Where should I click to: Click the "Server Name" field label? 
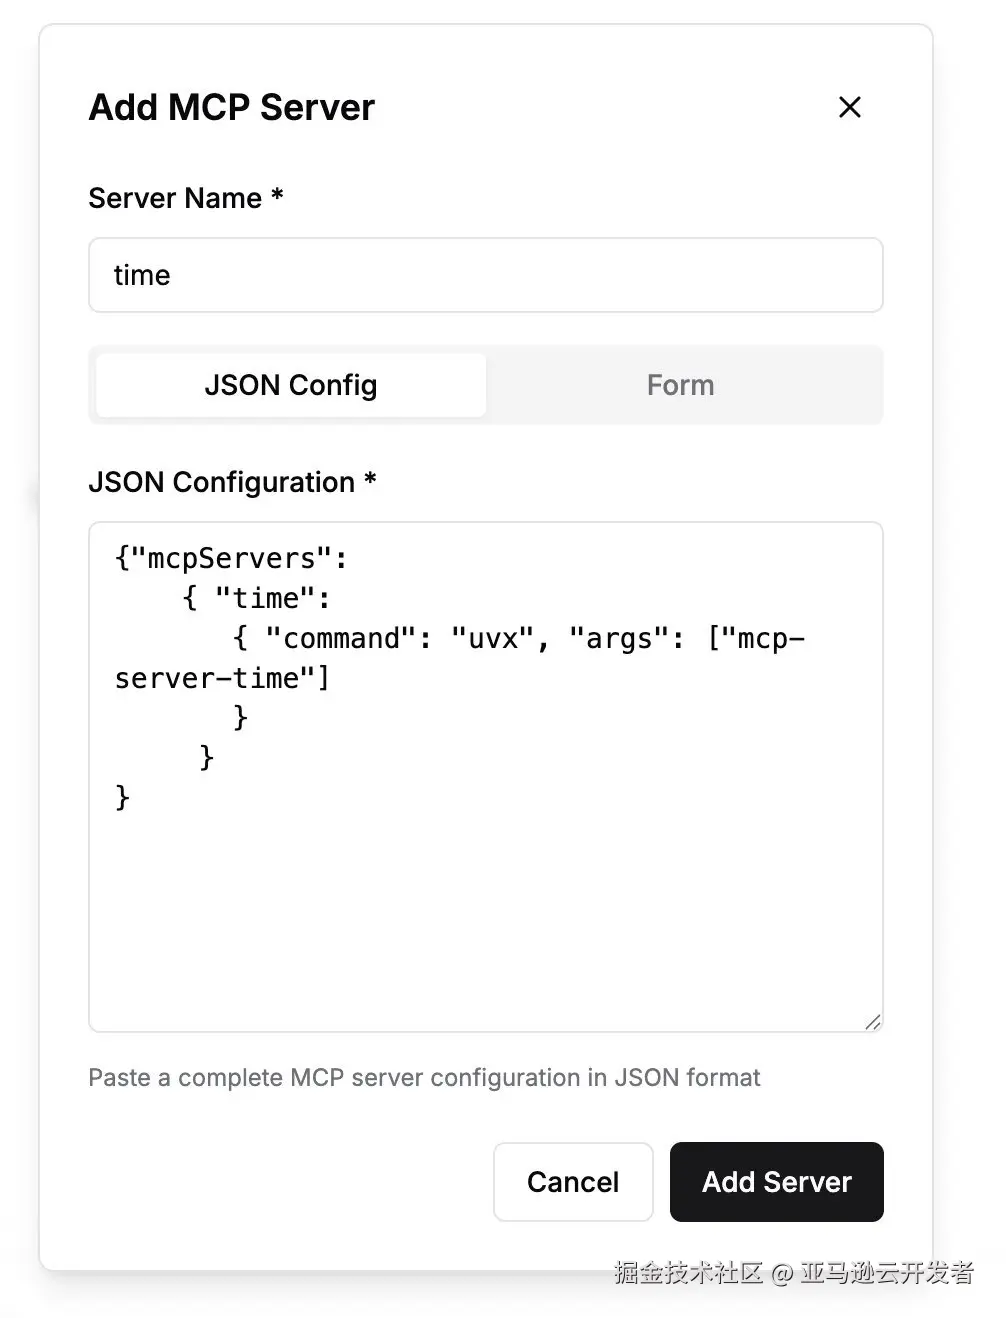click(x=175, y=198)
